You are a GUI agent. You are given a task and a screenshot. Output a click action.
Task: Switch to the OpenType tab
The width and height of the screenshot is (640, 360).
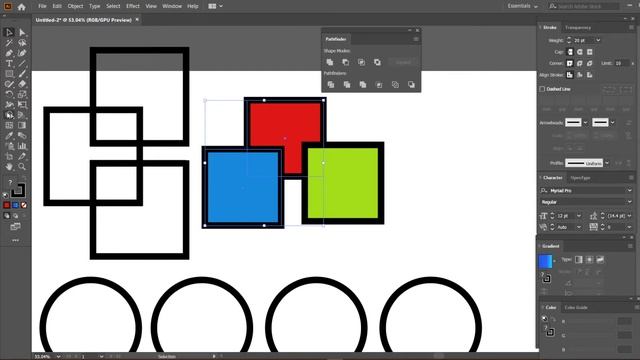click(580, 178)
